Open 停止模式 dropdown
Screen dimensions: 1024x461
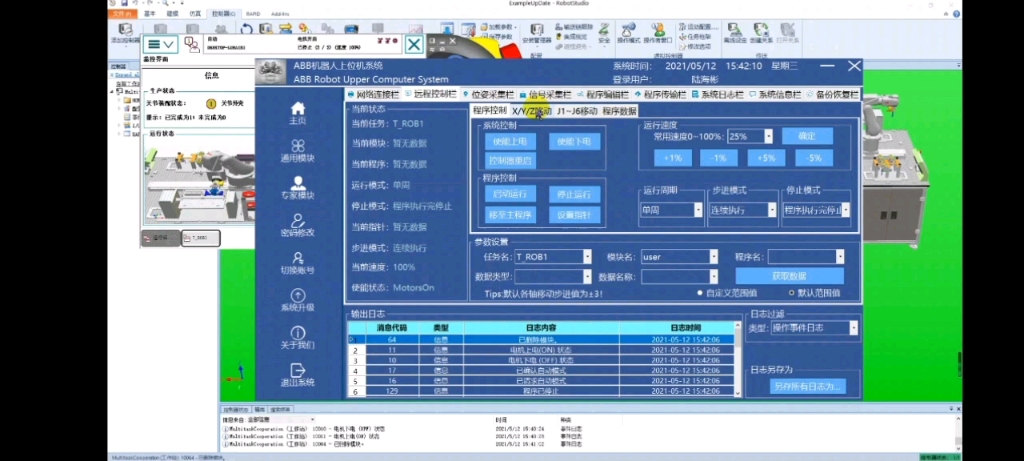(816, 210)
